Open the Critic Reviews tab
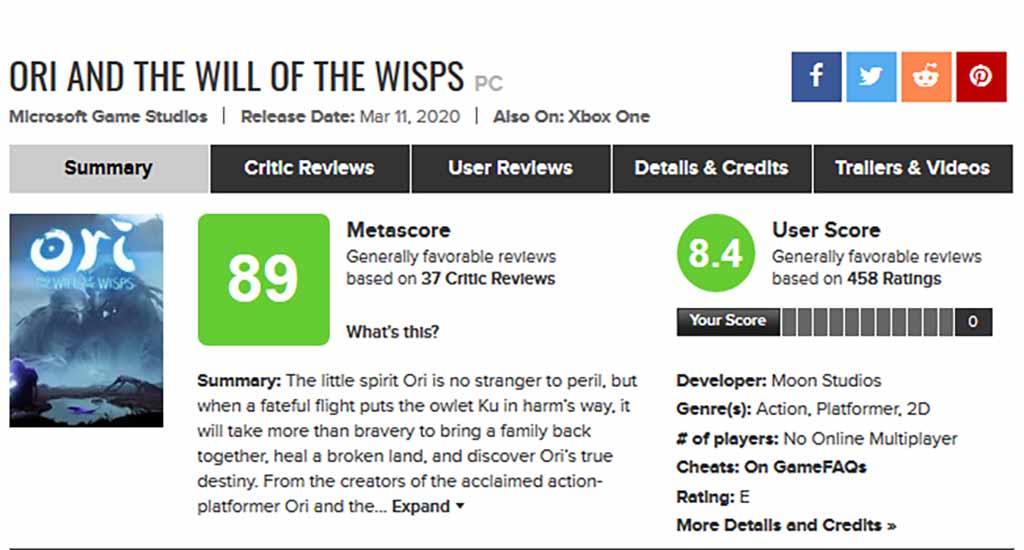1024x550 pixels. tap(310, 169)
